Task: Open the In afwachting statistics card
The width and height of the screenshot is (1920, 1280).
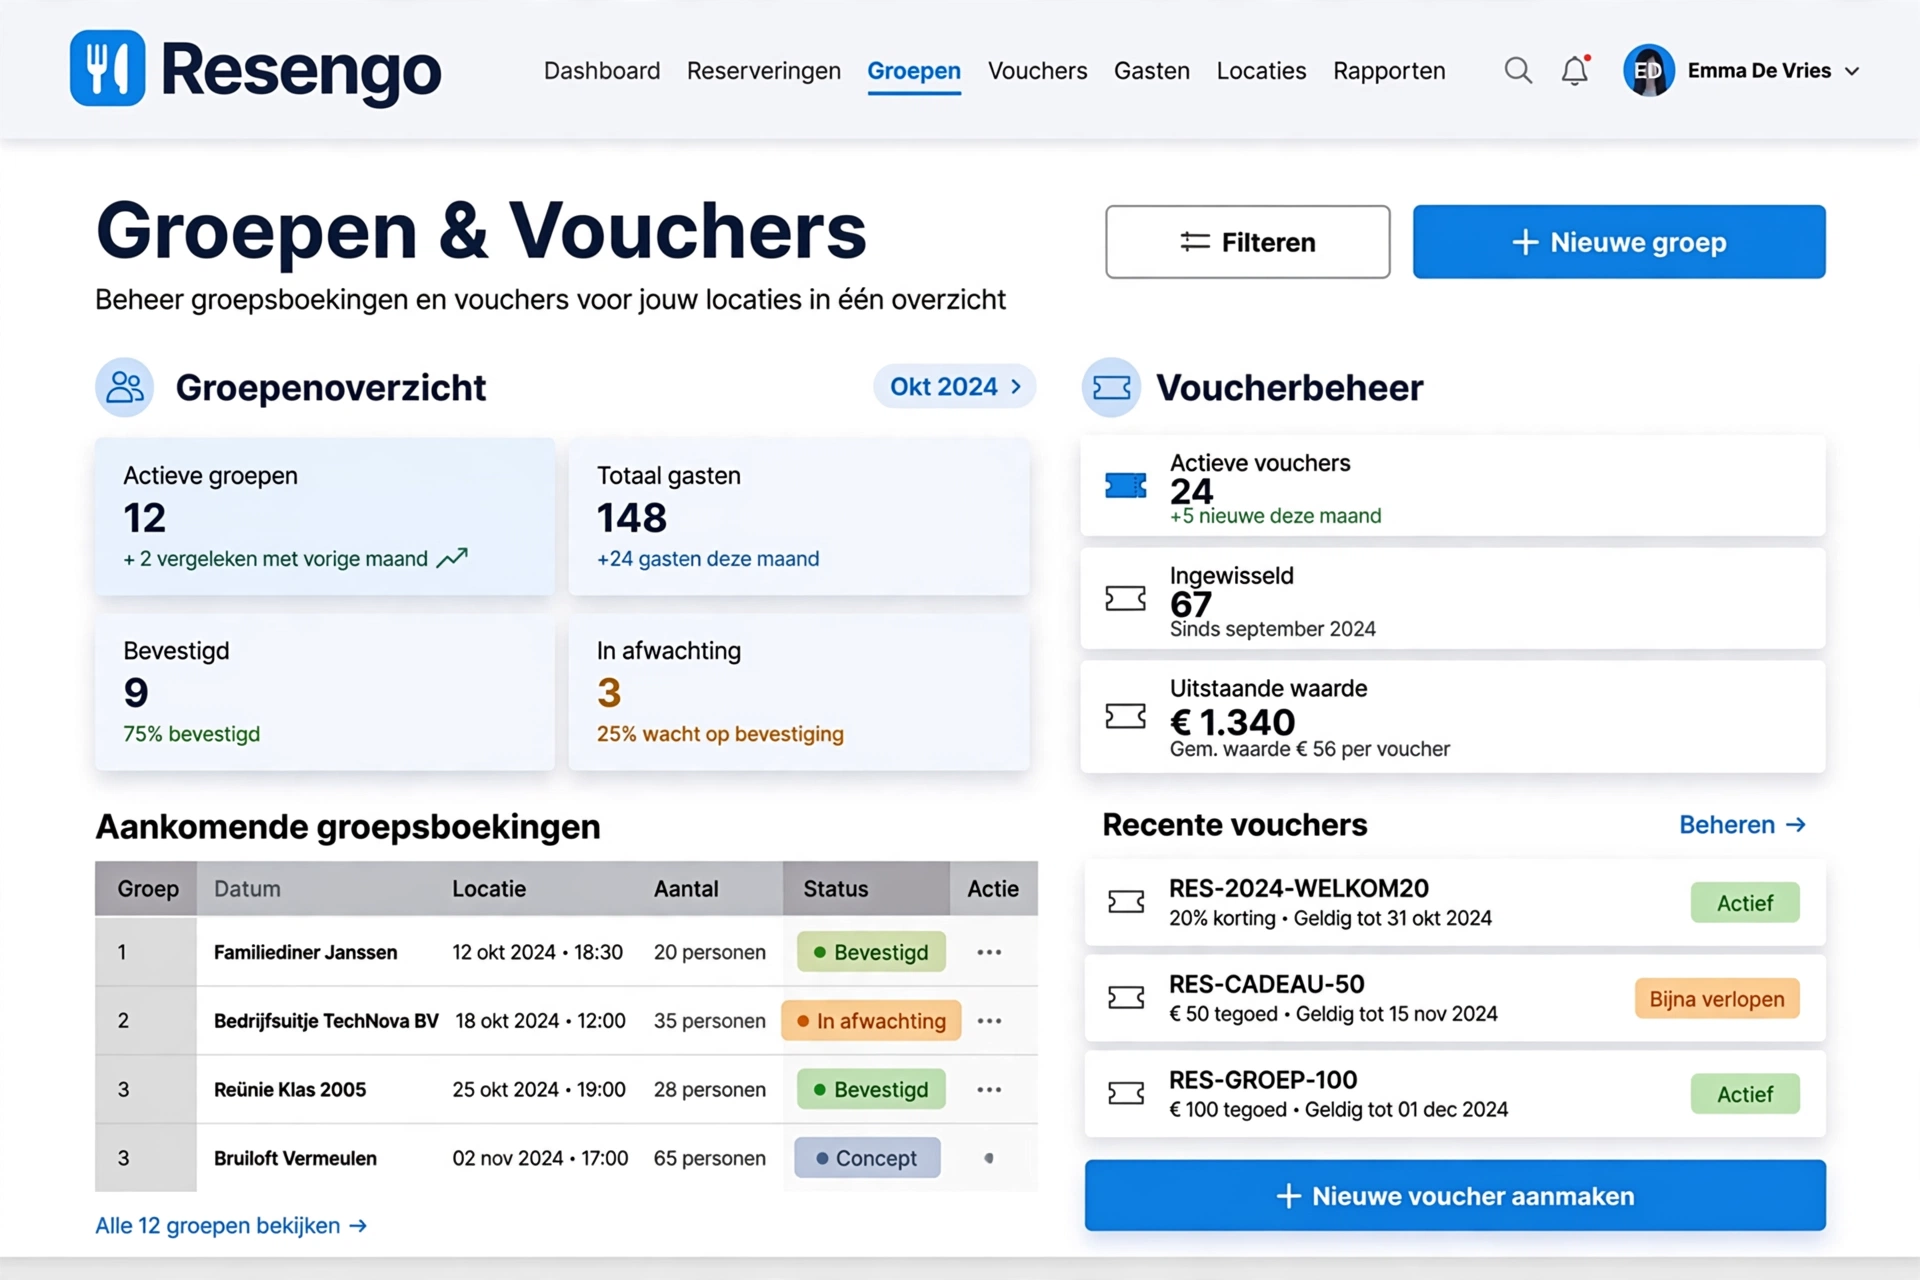Action: pos(799,692)
